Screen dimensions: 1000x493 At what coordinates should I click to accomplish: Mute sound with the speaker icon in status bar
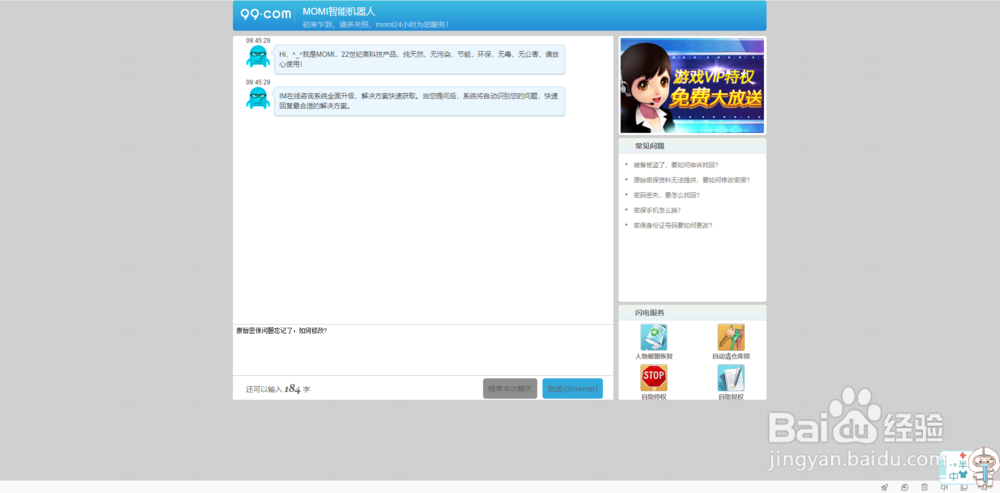[x=945, y=487]
